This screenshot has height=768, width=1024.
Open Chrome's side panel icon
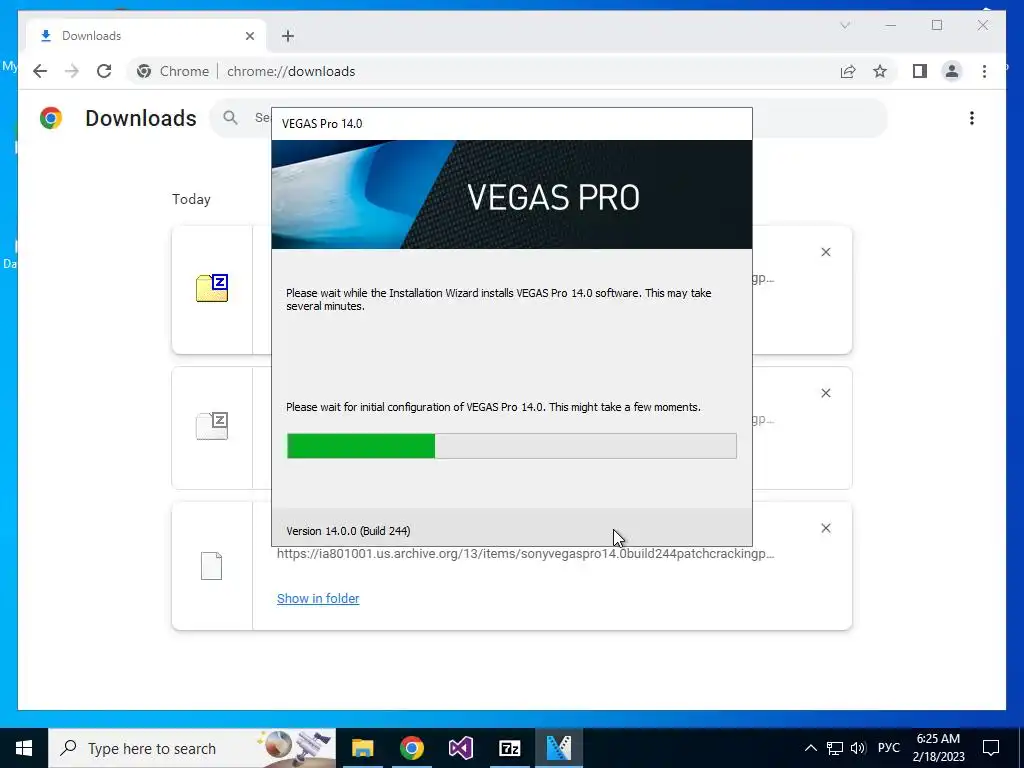(x=920, y=71)
